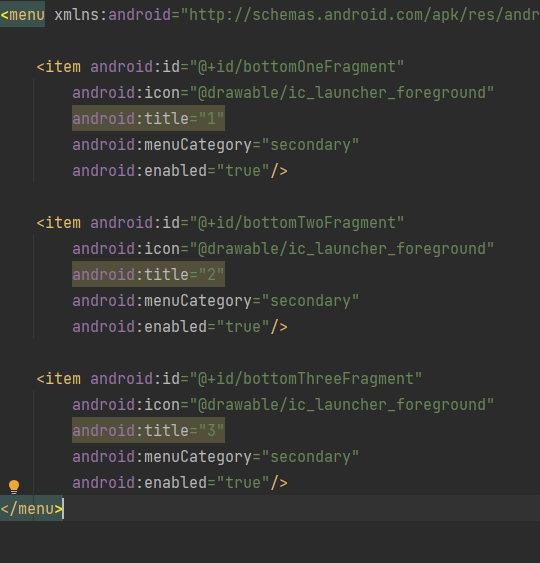This screenshot has height=563, width=540.
Task: Click menuCategory "secondary" under title 1
Action: [310, 145]
